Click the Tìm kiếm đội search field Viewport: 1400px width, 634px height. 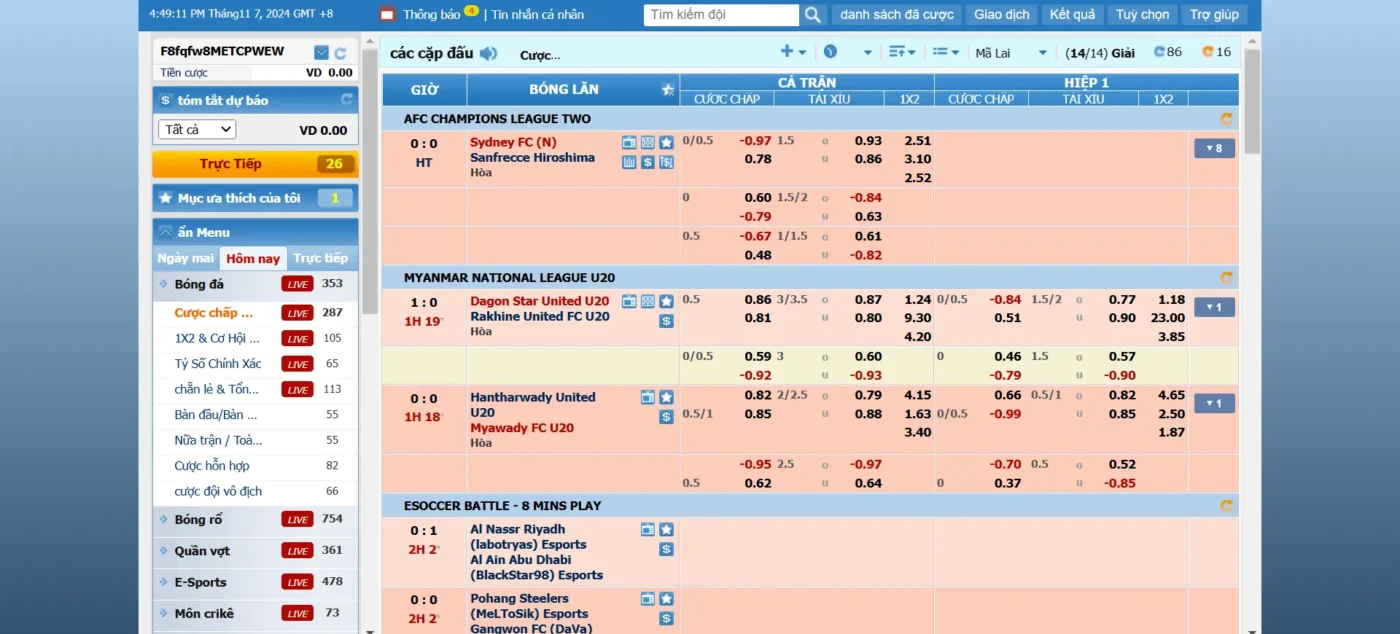tap(721, 15)
